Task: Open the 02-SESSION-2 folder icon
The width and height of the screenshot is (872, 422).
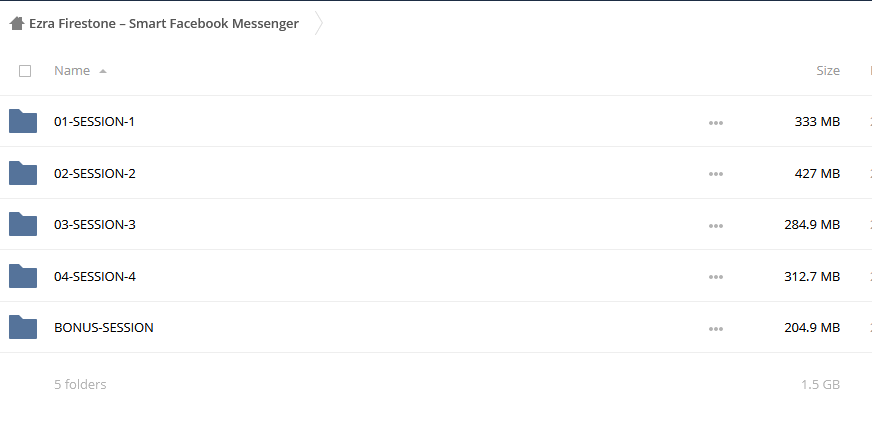Action: point(23,173)
